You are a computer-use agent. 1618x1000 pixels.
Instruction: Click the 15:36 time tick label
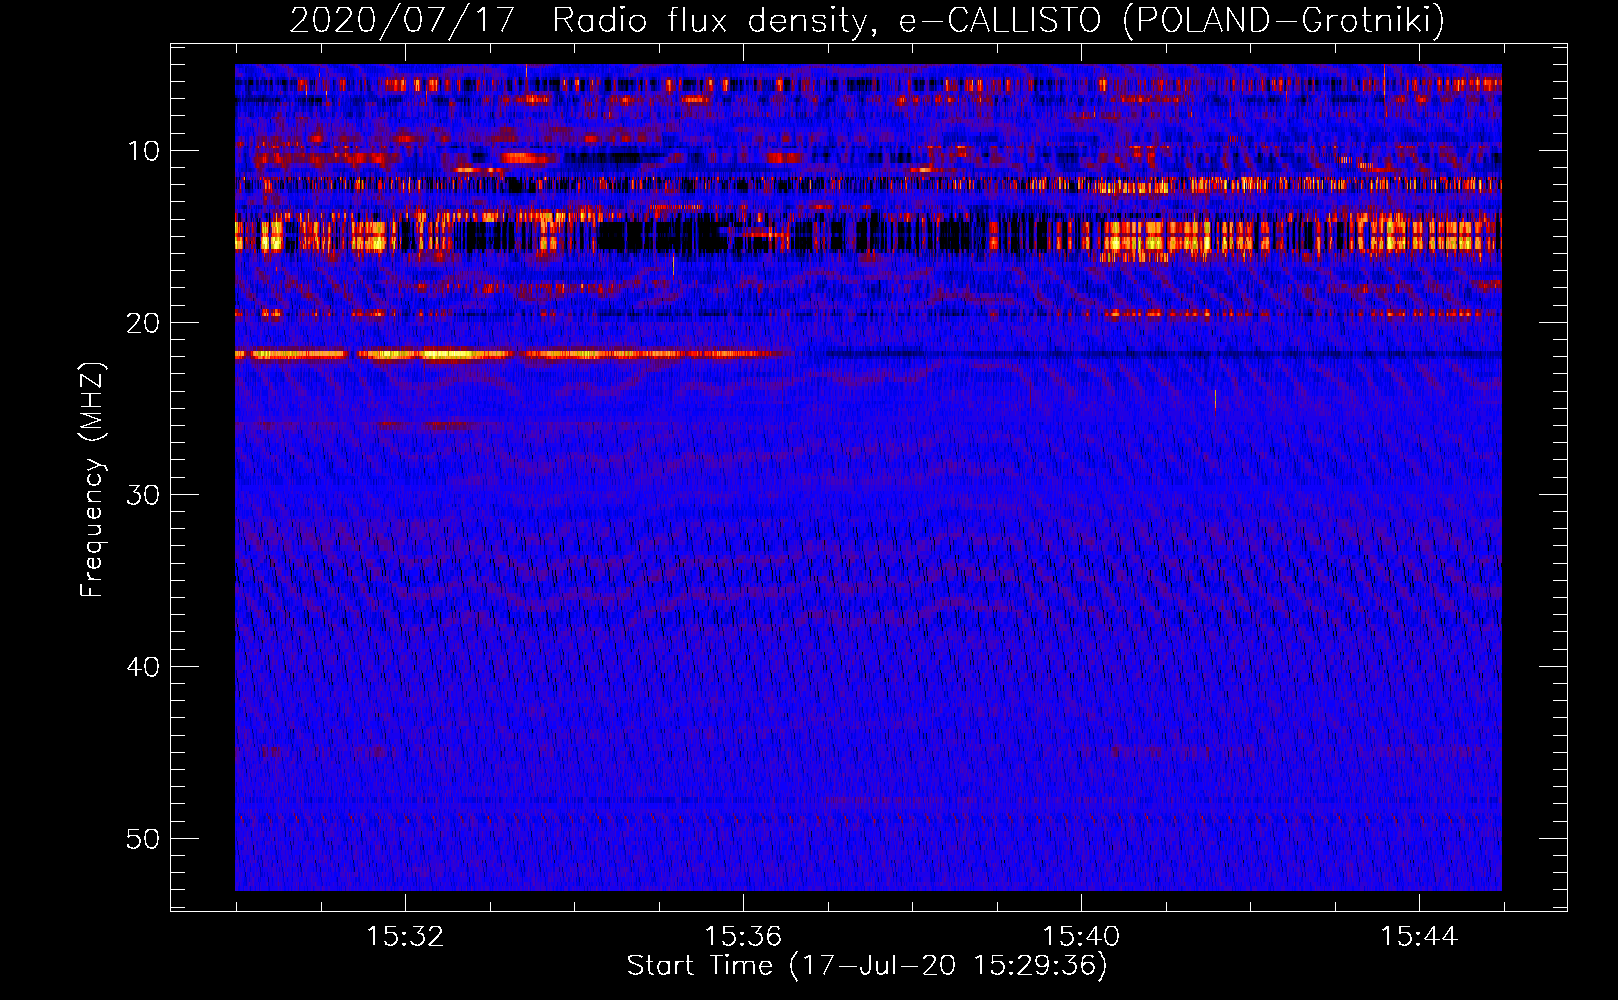pos(743,937)
